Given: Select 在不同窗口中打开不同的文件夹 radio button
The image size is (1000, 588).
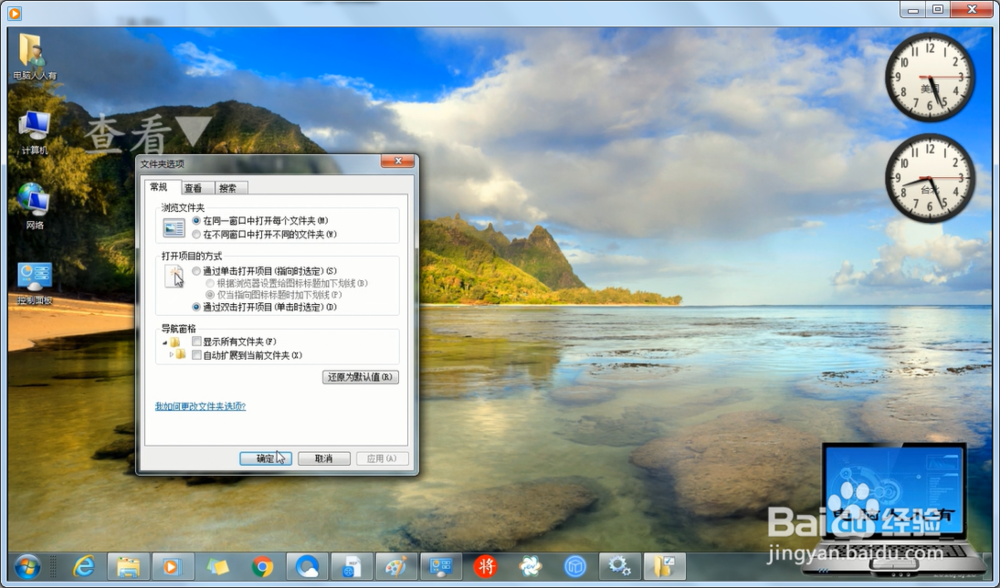Looking at the screenshot, I should pos(196,235).
